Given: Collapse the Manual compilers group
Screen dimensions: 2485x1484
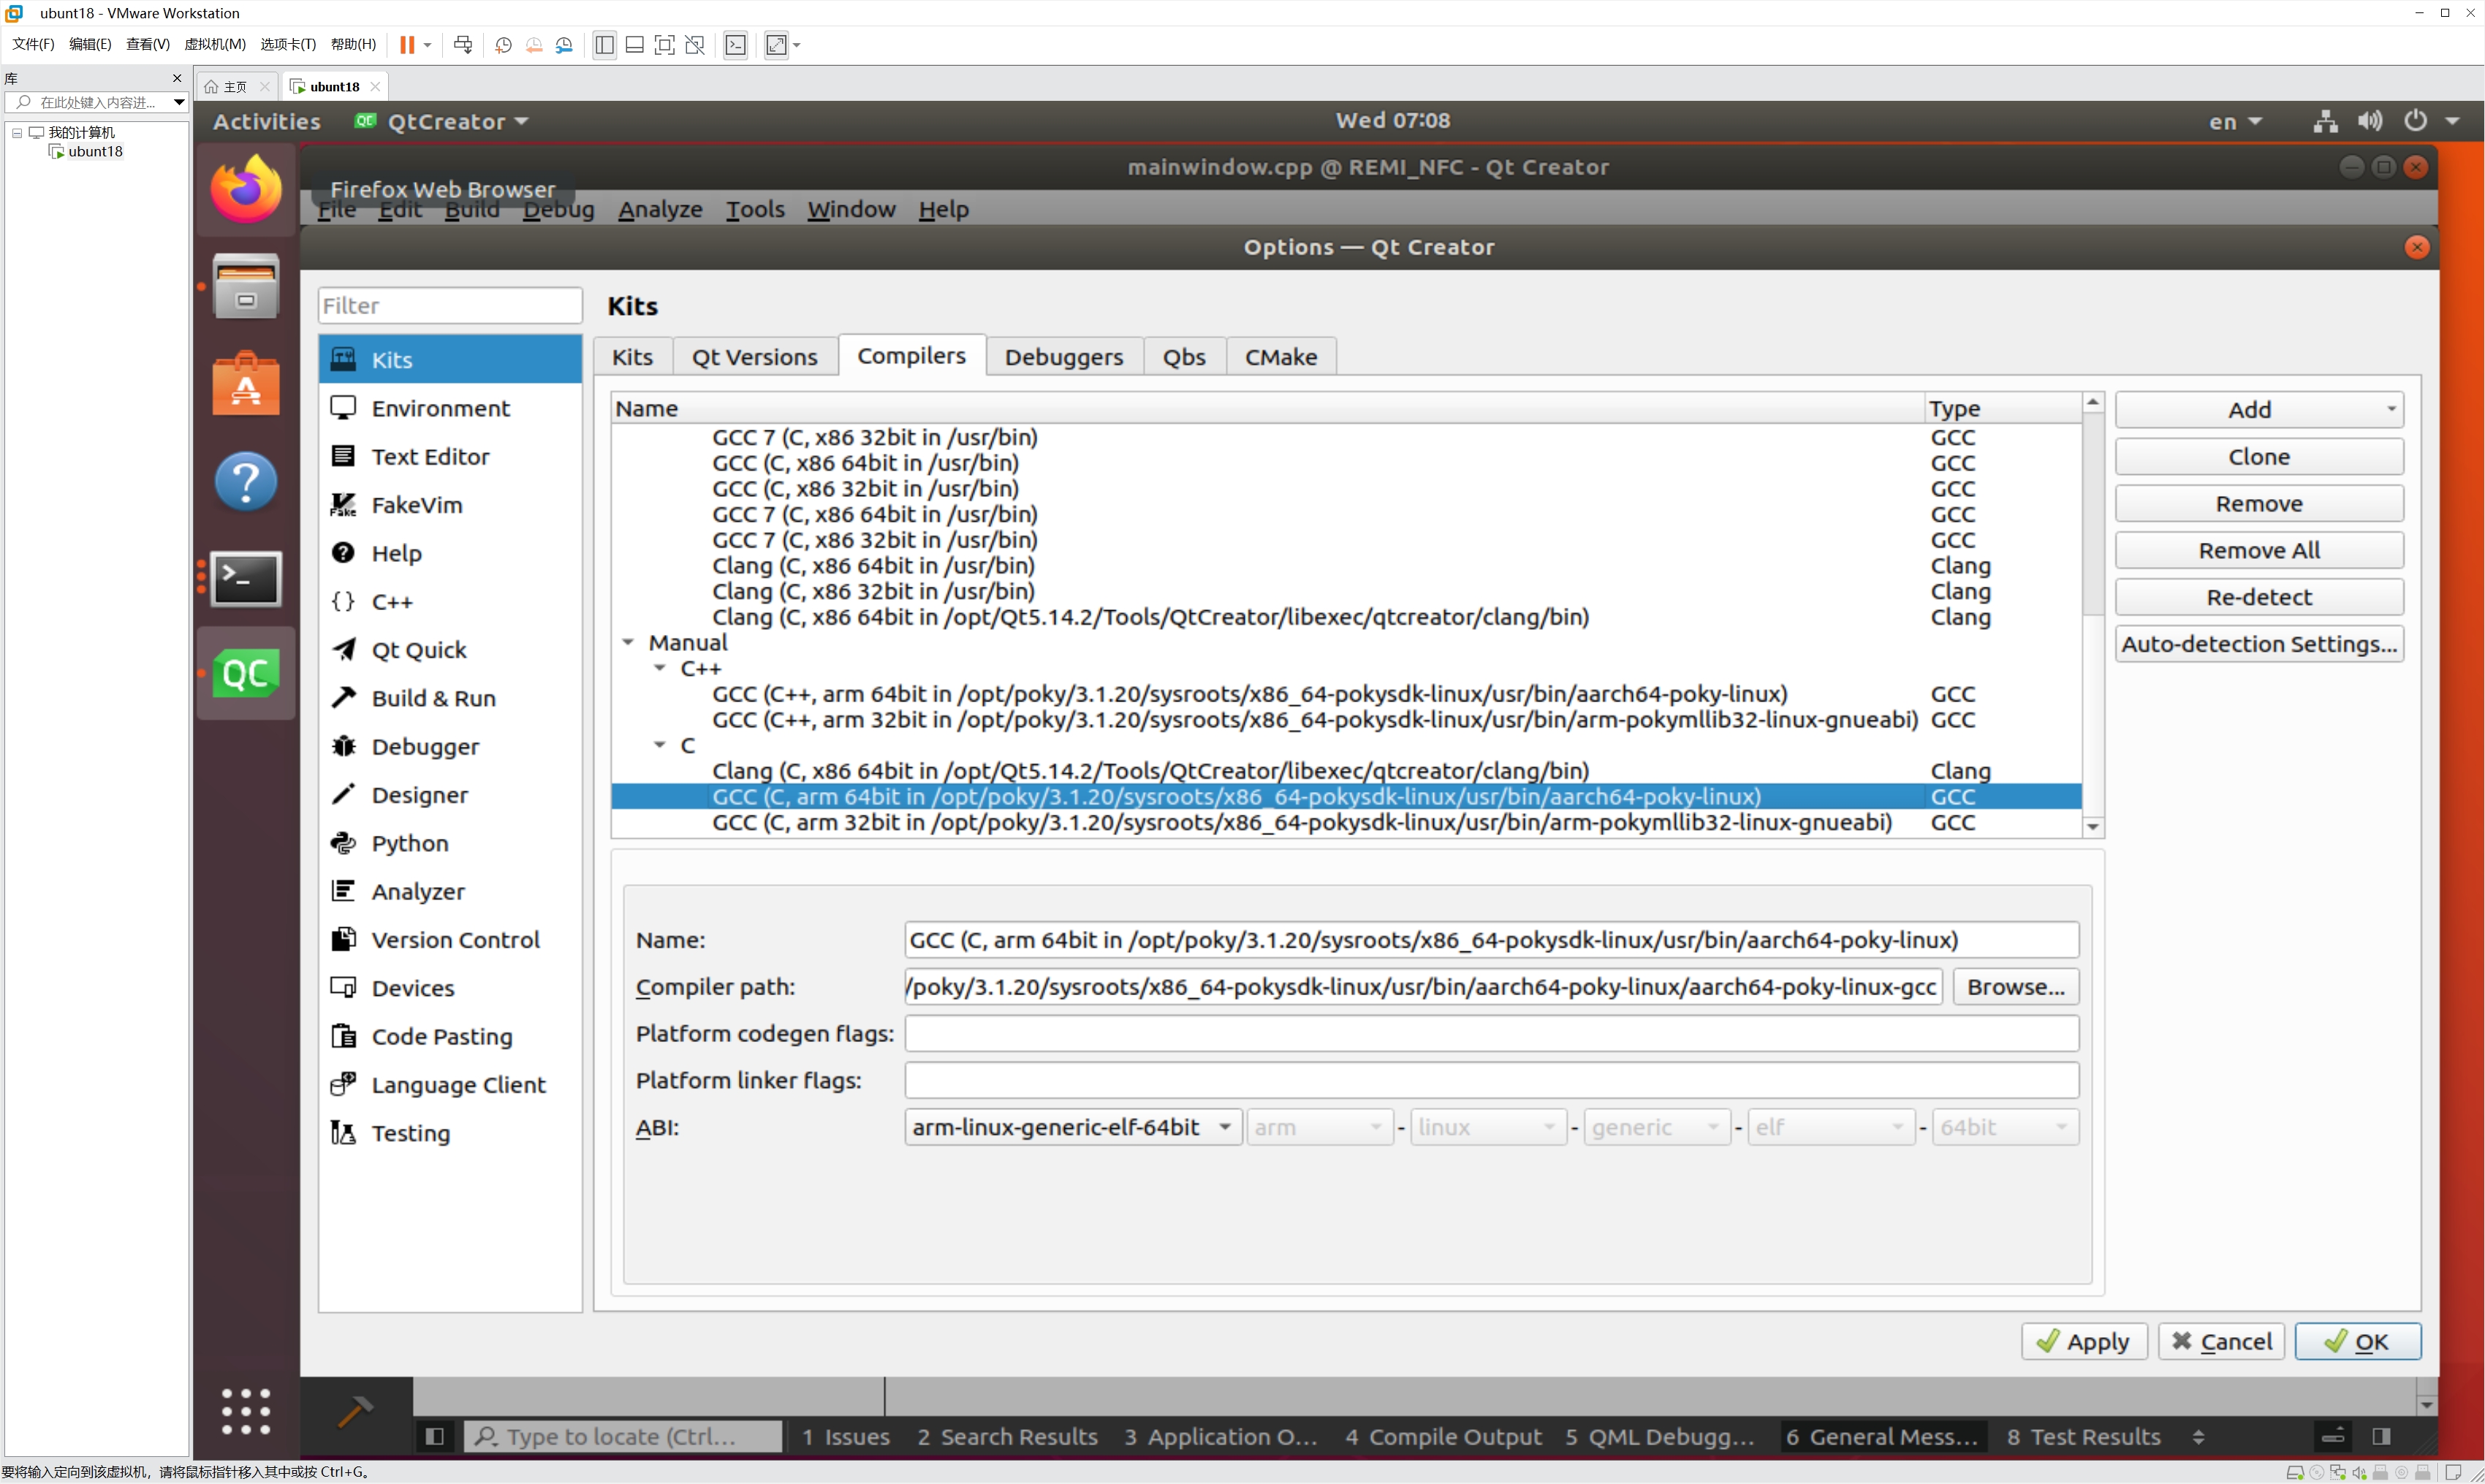Looking at the screenshot, I should [628, 642].
